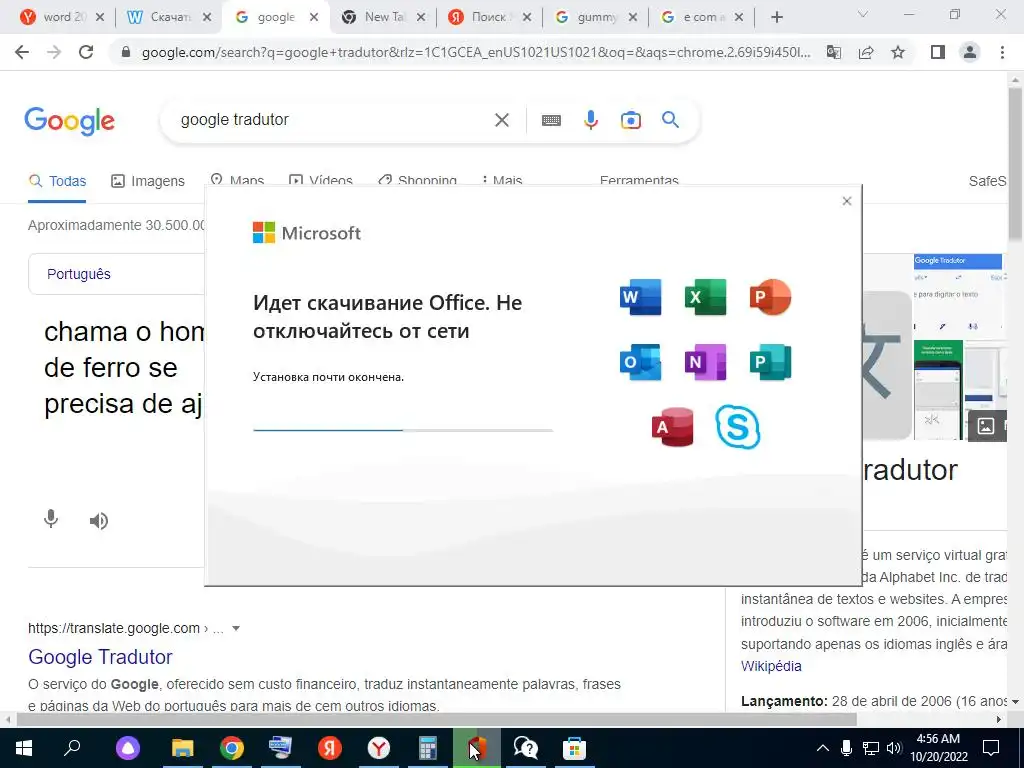Switch to the 'Поиск' Yandex tab
Viewport: 1024px width, 768px height.
(x=488, y=17)
